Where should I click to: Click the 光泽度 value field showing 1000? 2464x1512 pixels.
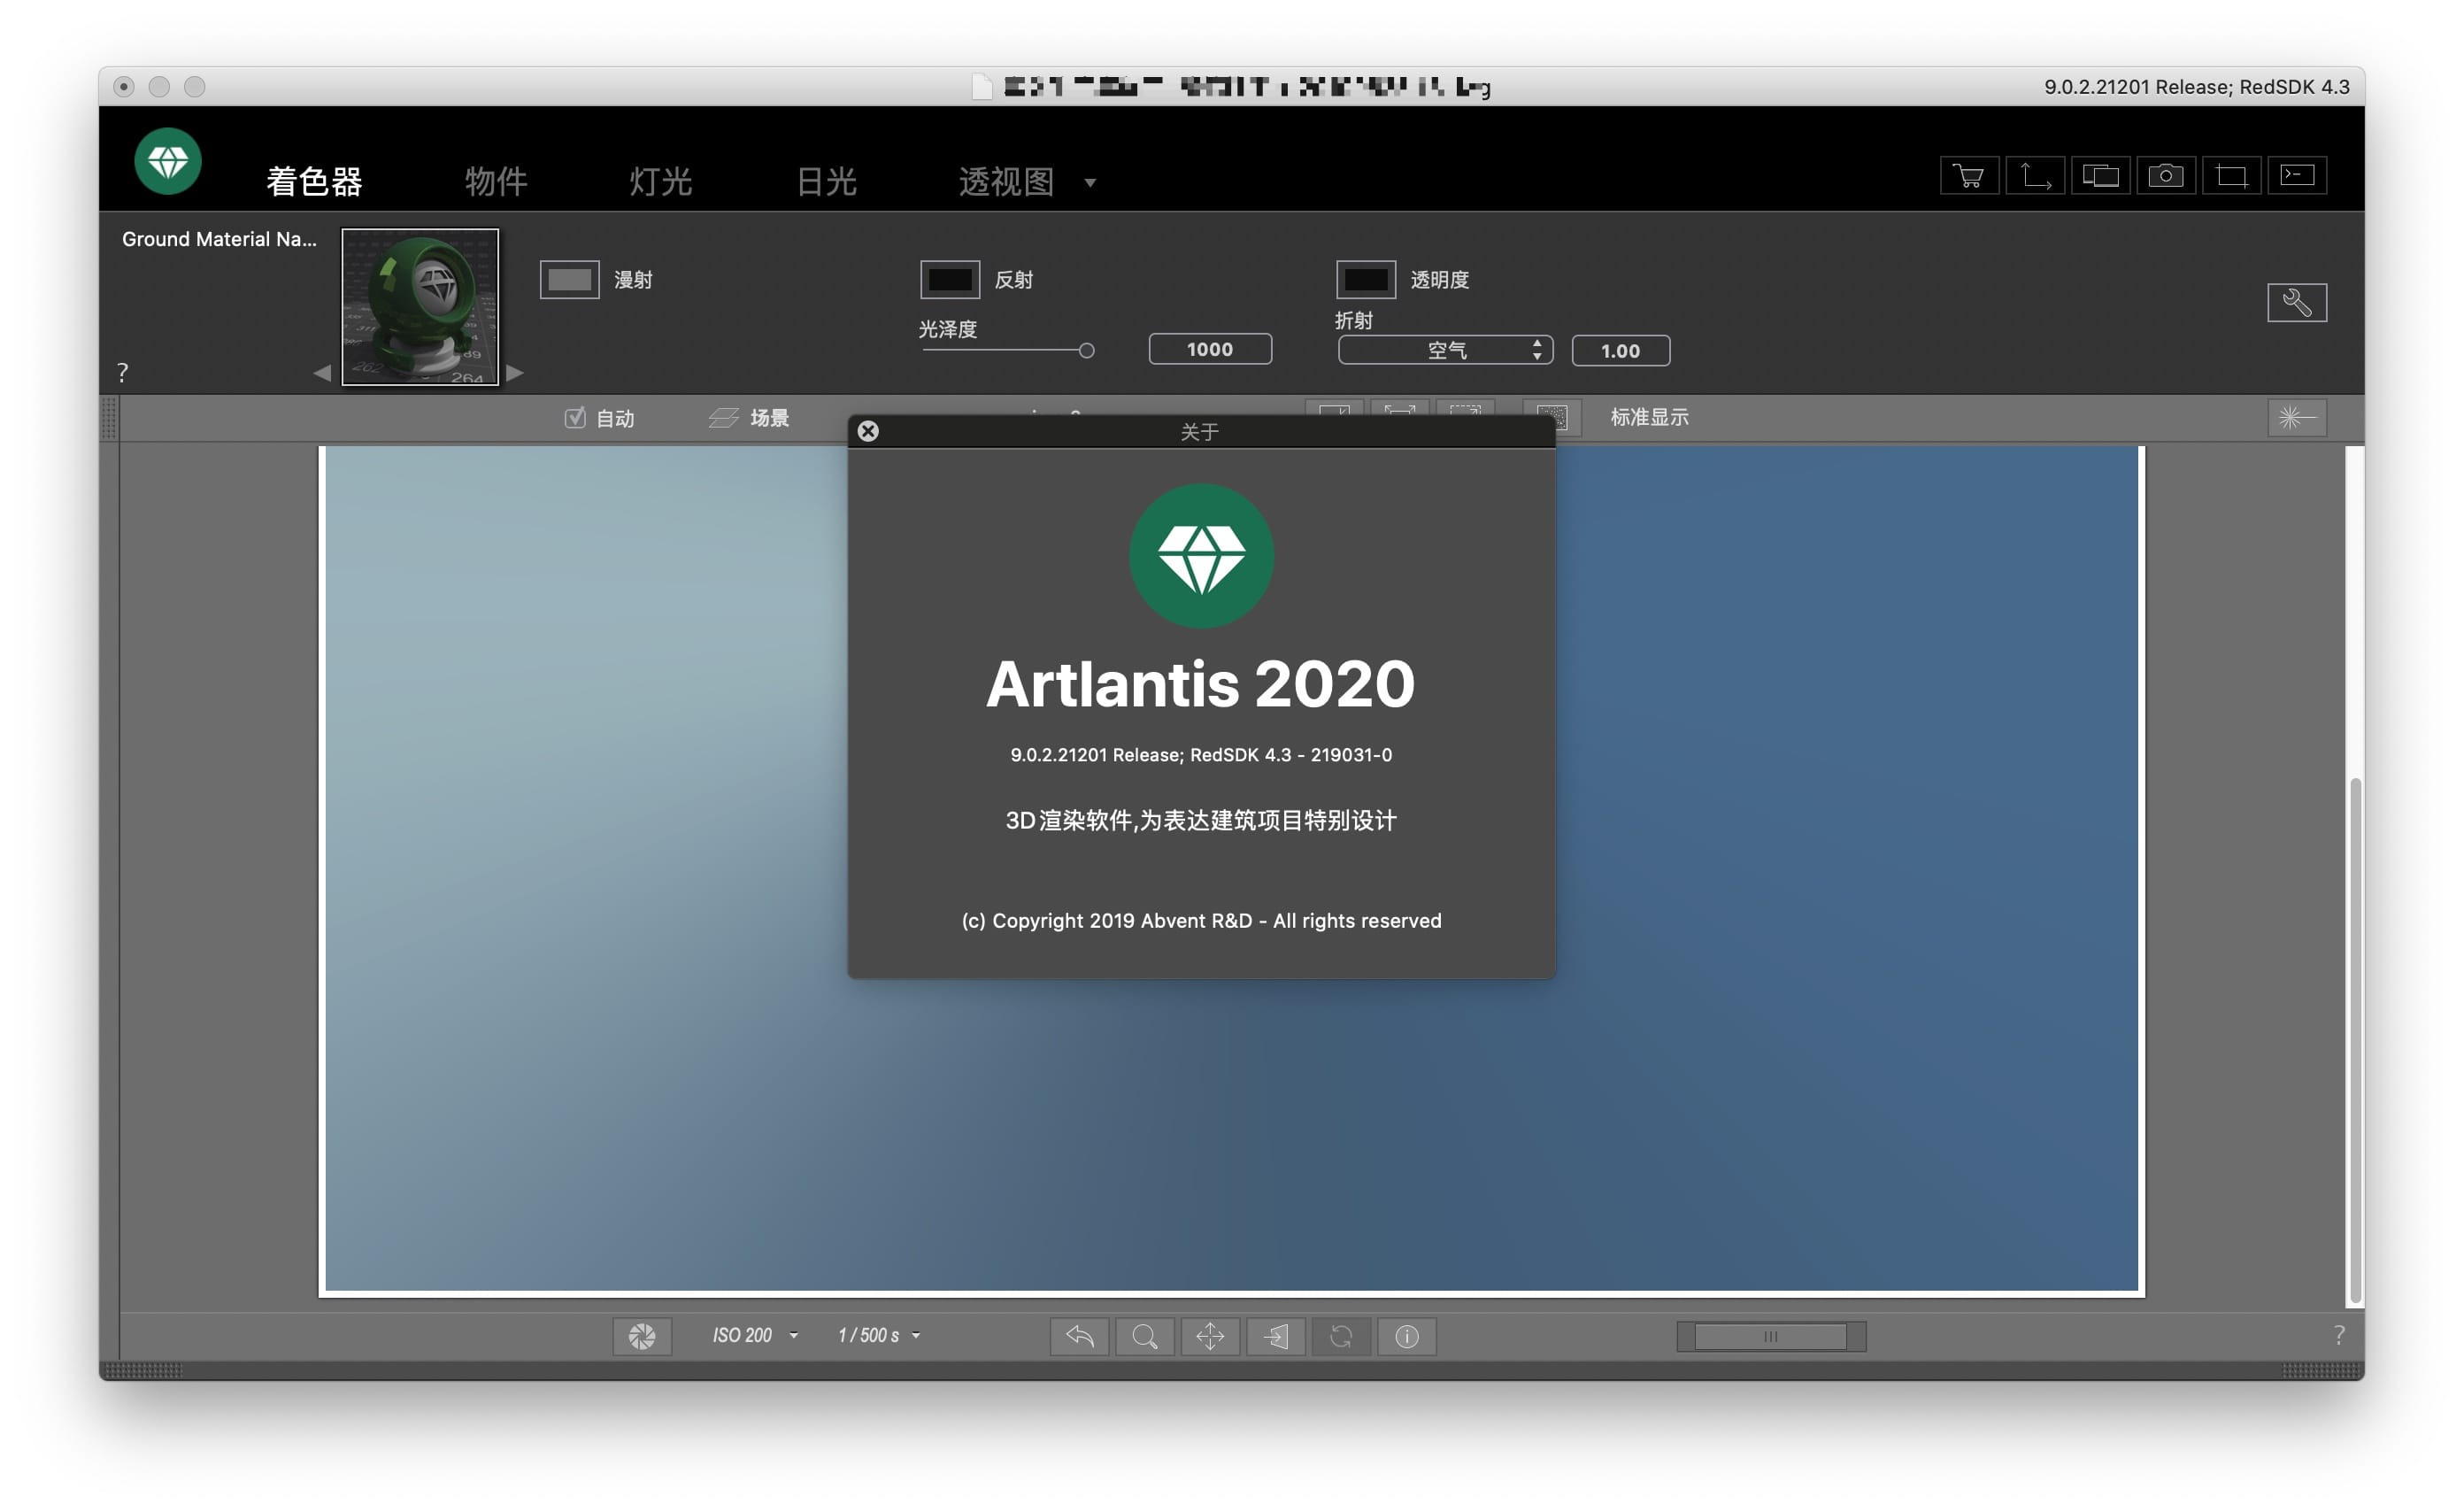1209,349
